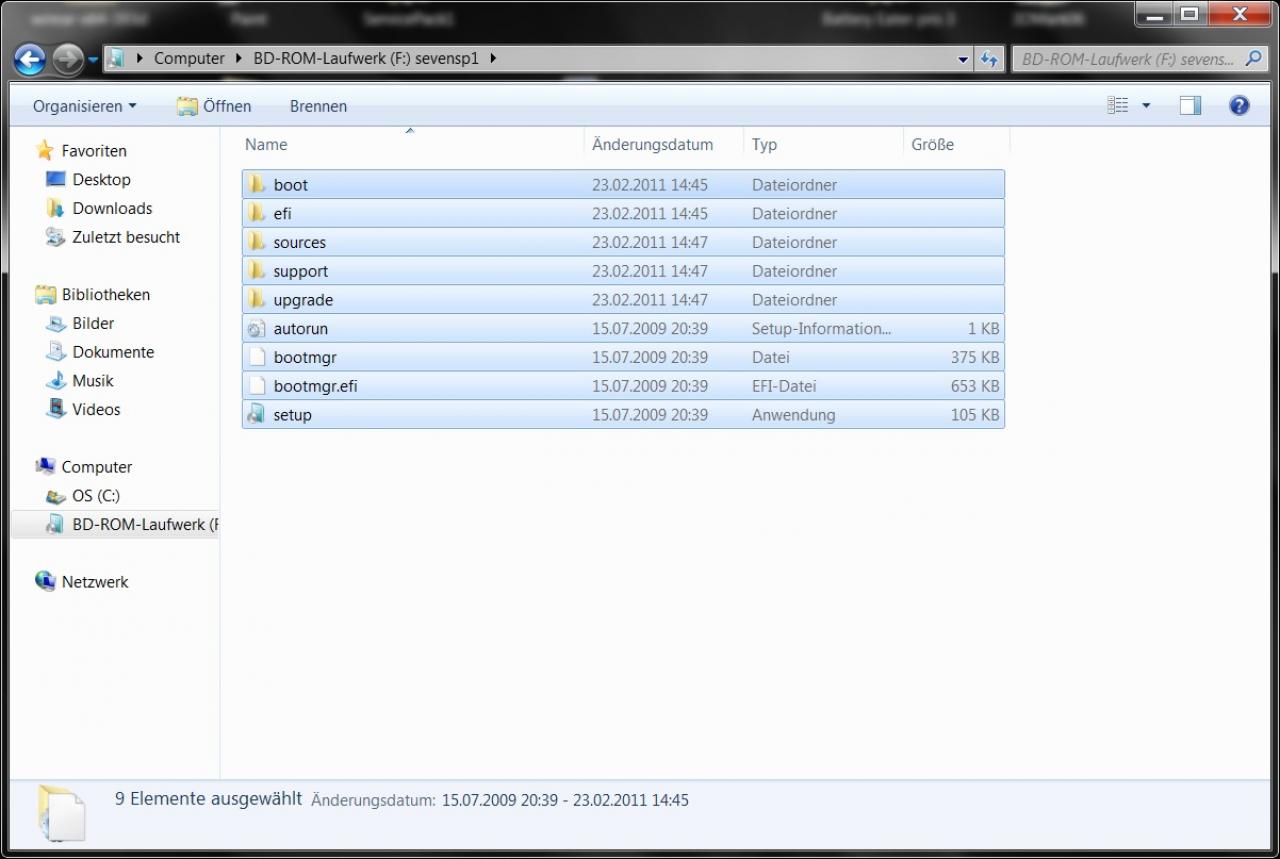This screenshot has height=859, width=1280.
Task: Click the magnifier search icon
Action: tap(1254, 59)
